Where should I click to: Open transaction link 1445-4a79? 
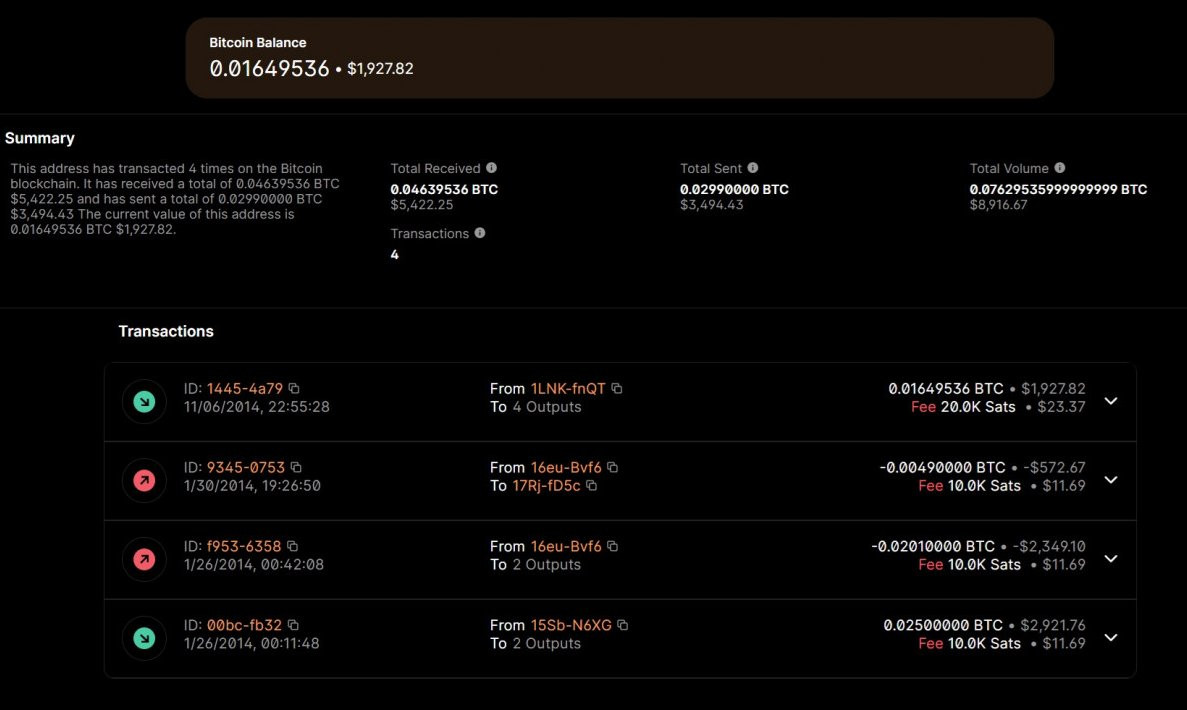[245, 388]
